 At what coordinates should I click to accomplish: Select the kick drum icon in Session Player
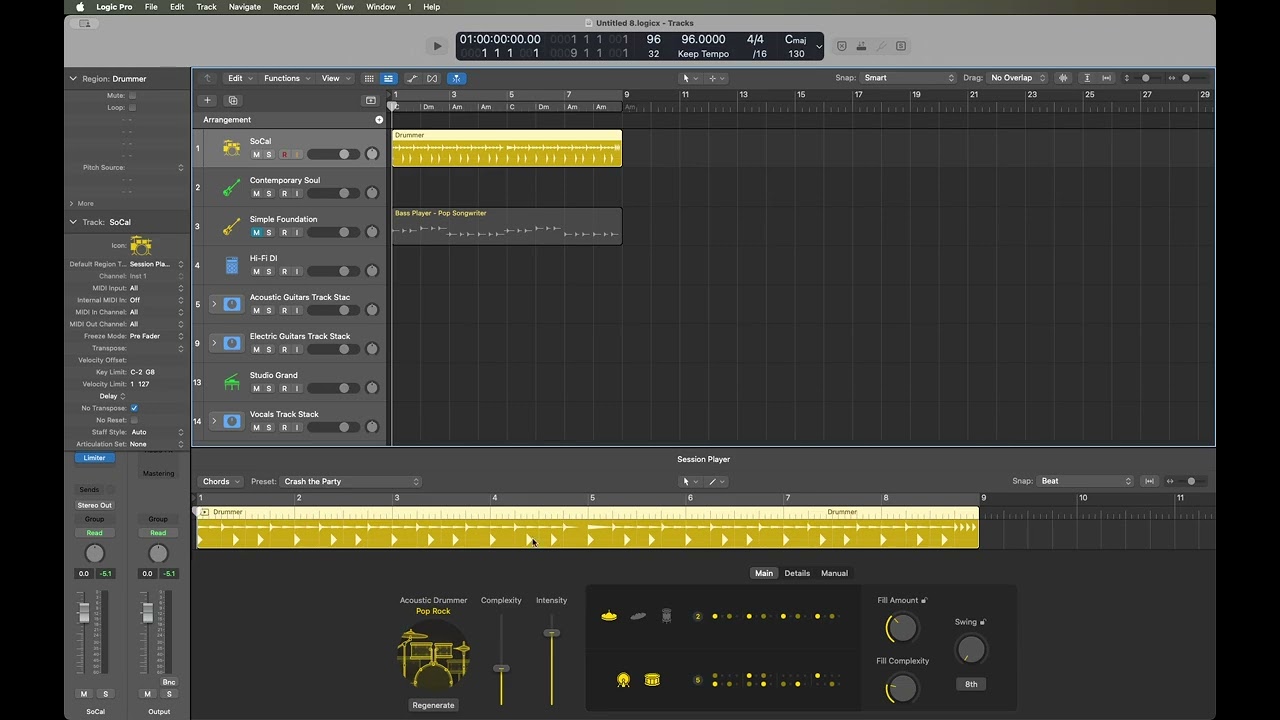(x=622, y=680)
